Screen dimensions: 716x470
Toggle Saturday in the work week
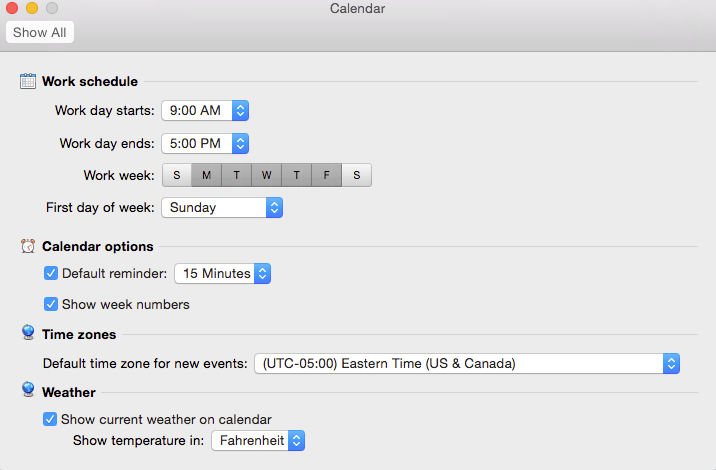coord(357,175)
